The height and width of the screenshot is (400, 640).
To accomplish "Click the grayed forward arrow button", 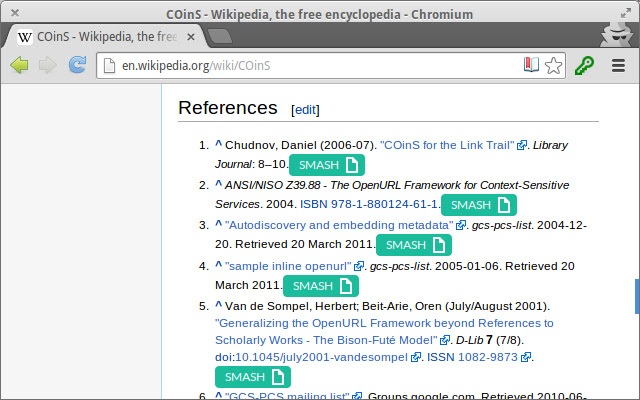I will pos(48,65).
